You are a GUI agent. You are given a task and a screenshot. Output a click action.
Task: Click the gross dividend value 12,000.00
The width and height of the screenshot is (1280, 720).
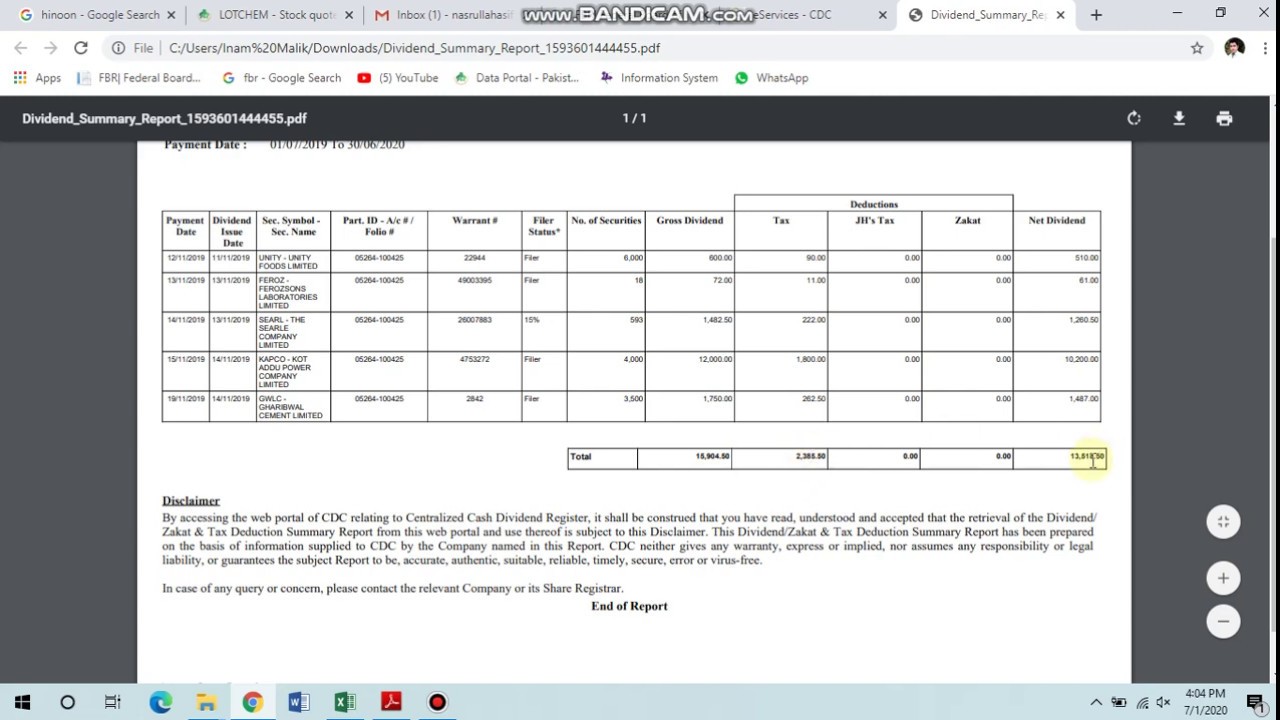pos(715,359)
